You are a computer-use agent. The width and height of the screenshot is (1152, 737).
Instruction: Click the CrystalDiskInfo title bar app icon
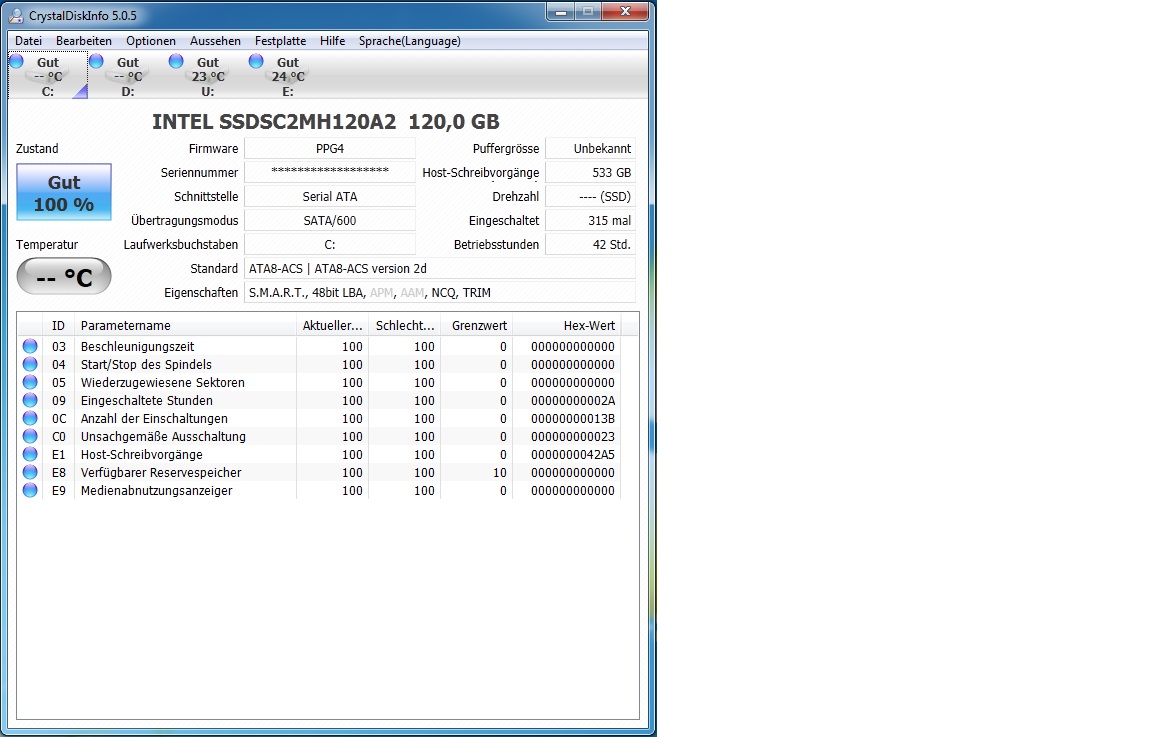coord(15,15)
